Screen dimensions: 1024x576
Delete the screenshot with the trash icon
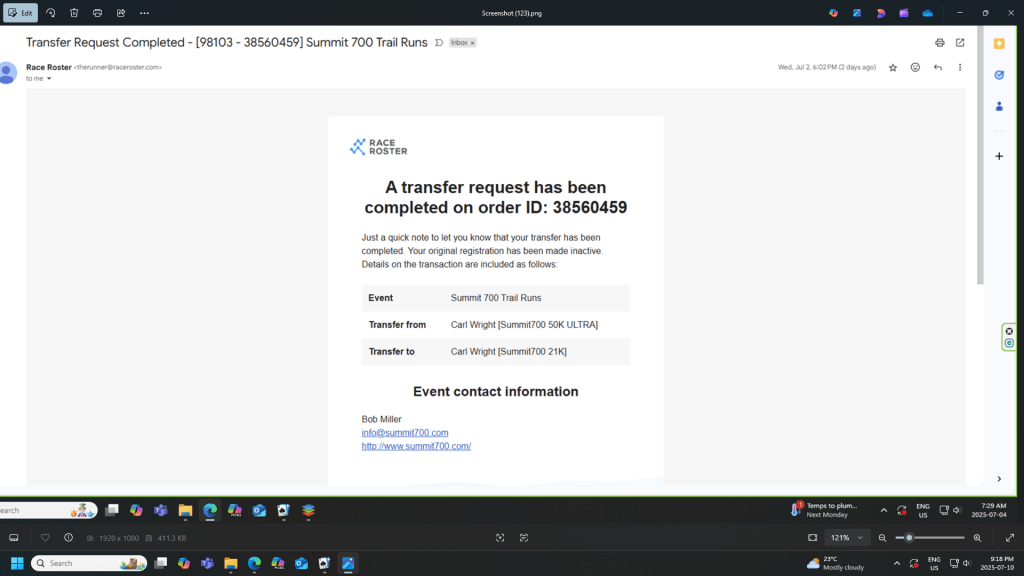tap(74, 13)
